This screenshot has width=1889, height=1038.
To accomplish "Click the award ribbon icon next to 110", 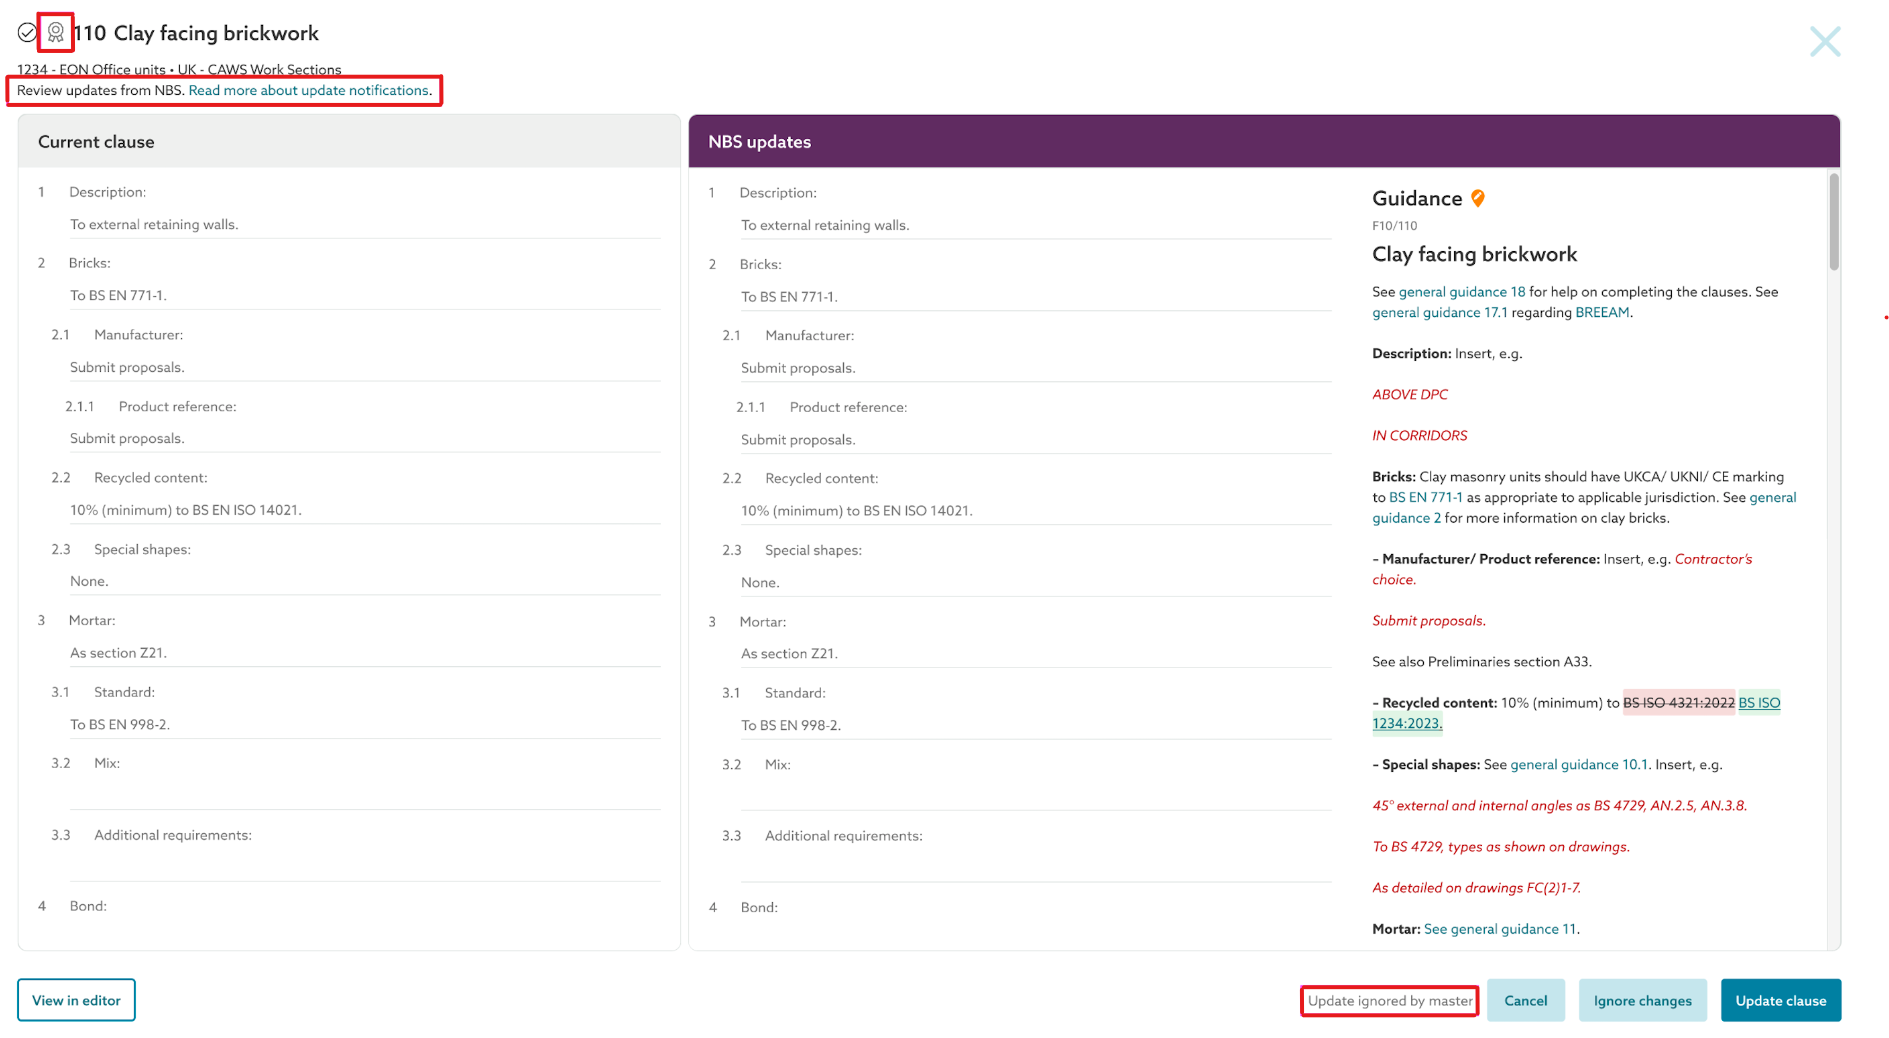I will click(56, 33).
